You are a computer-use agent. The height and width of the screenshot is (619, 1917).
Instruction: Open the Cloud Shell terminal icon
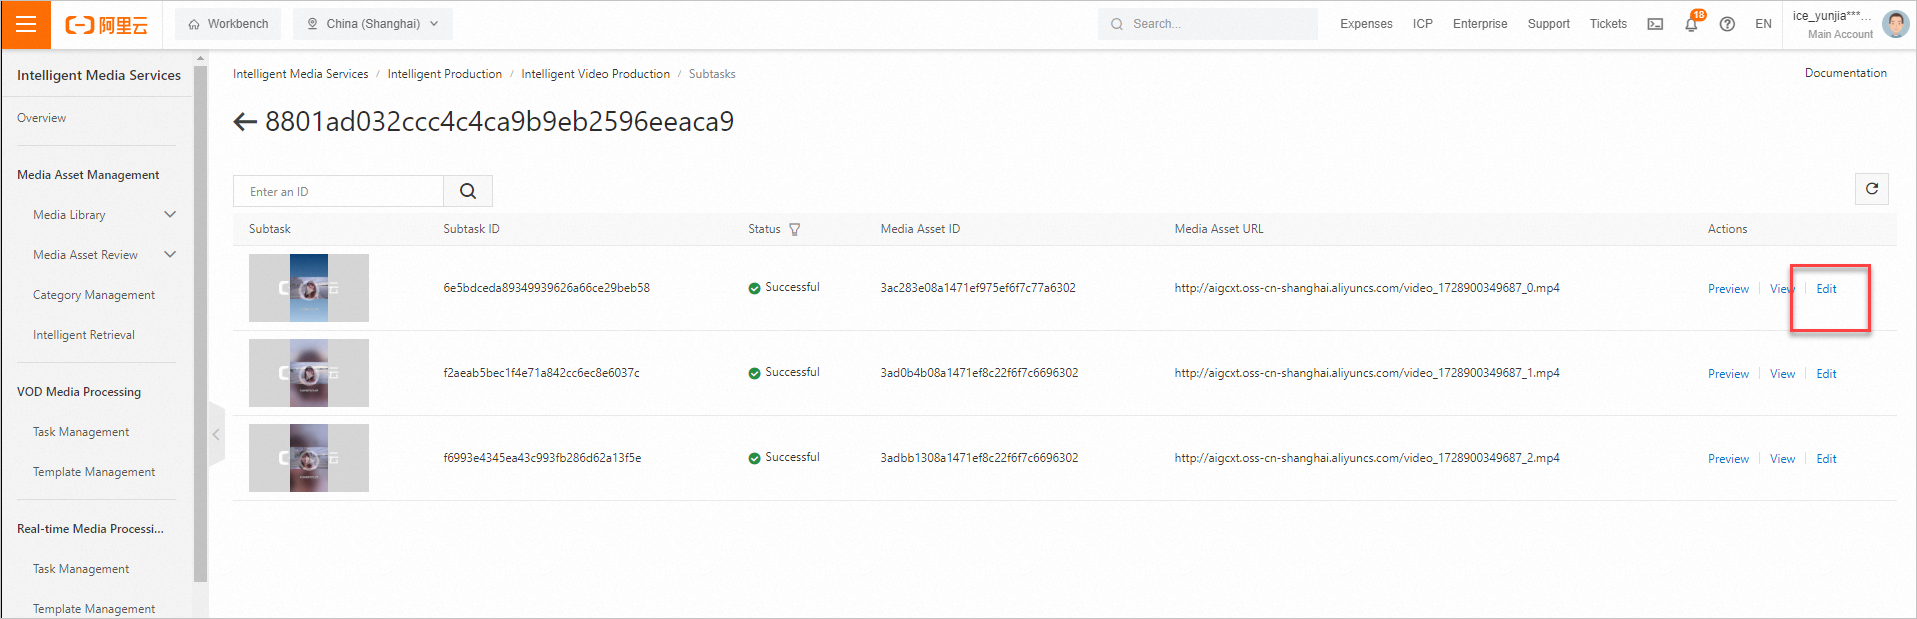pyautogui.click(x=1655, y=24)
